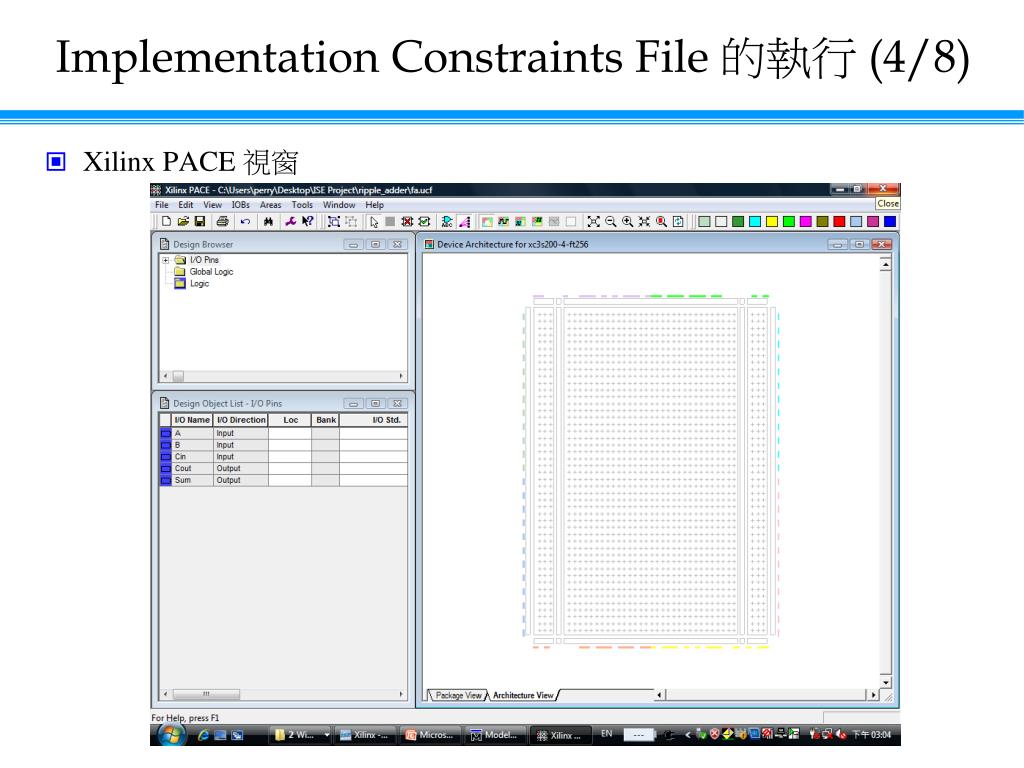The width and height of the screenshot is (1024, 768).
Task: Click the Windows Start orb
Action: [x=171, y=735]
